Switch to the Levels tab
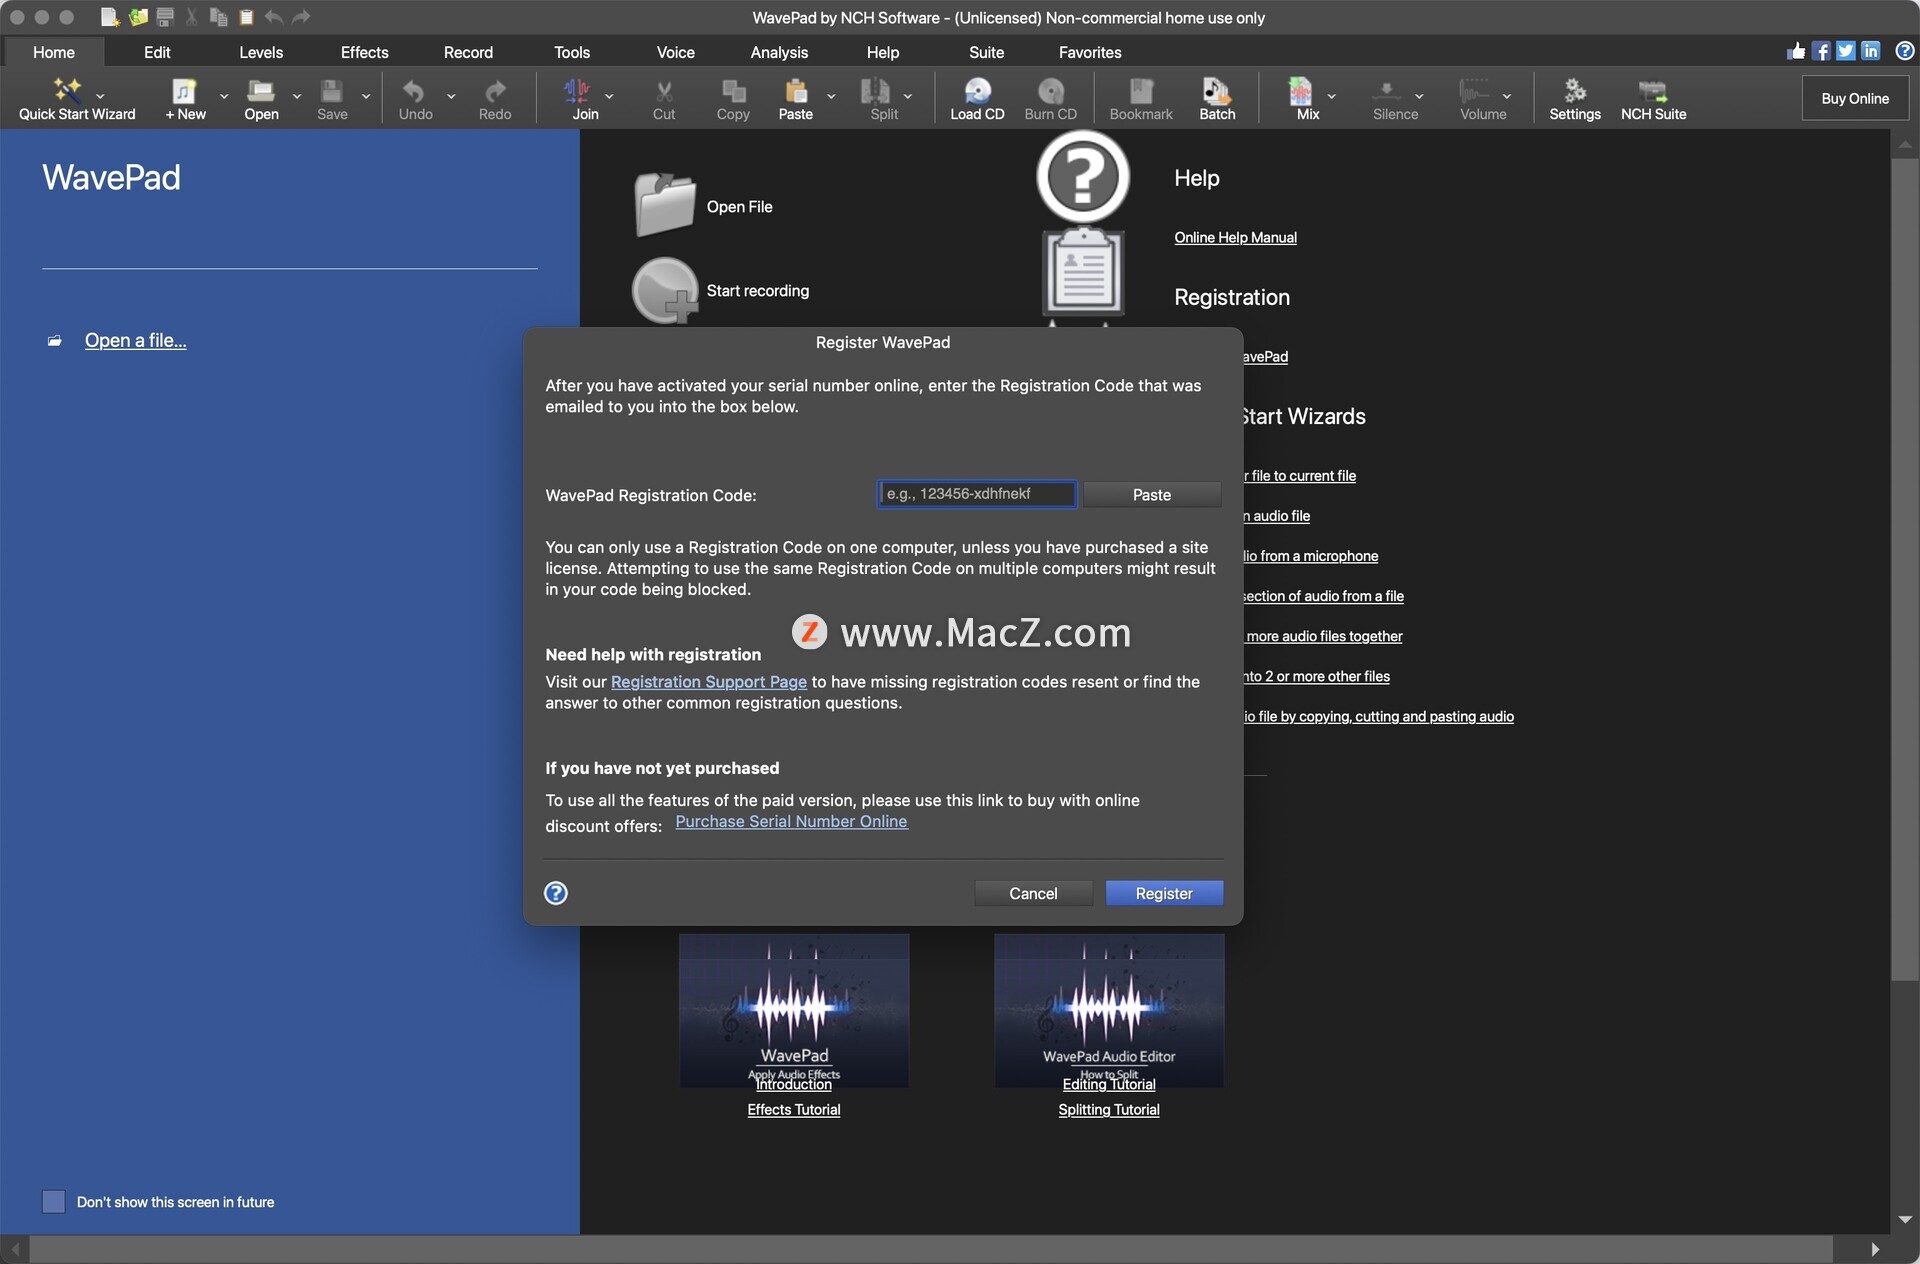 (x=261, y=52)
